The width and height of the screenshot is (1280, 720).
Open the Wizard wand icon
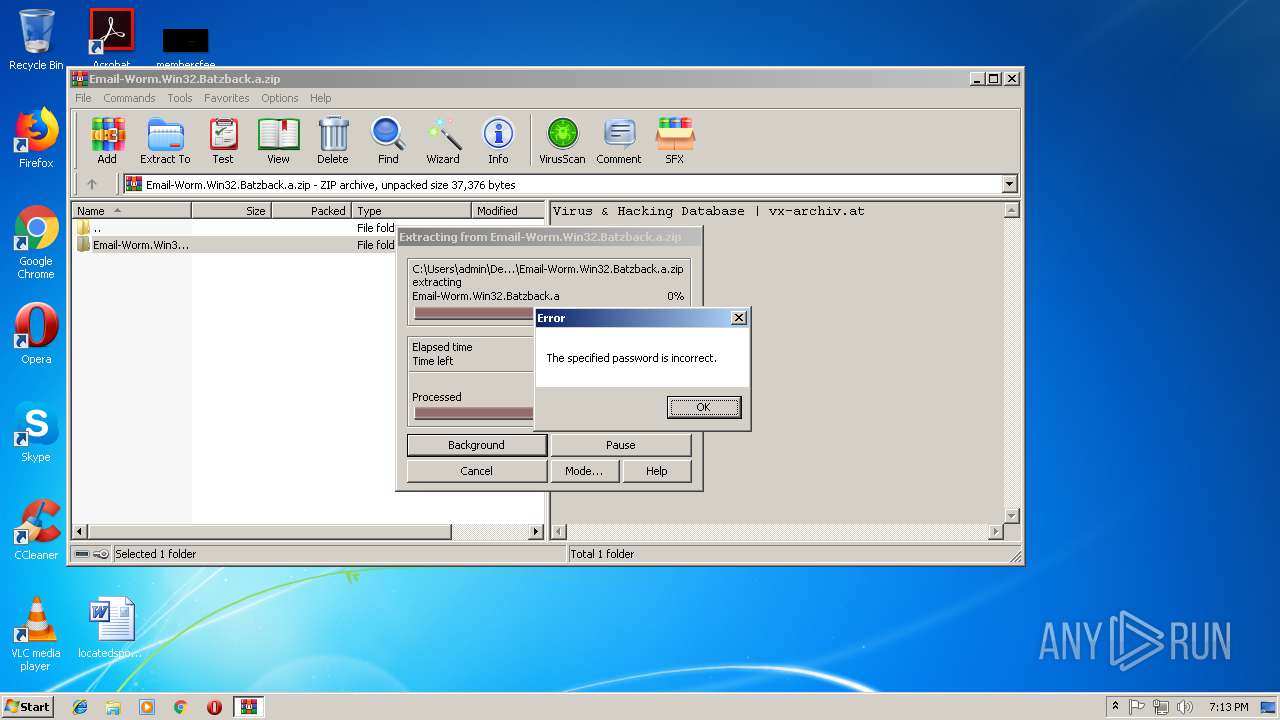(443, 140)
